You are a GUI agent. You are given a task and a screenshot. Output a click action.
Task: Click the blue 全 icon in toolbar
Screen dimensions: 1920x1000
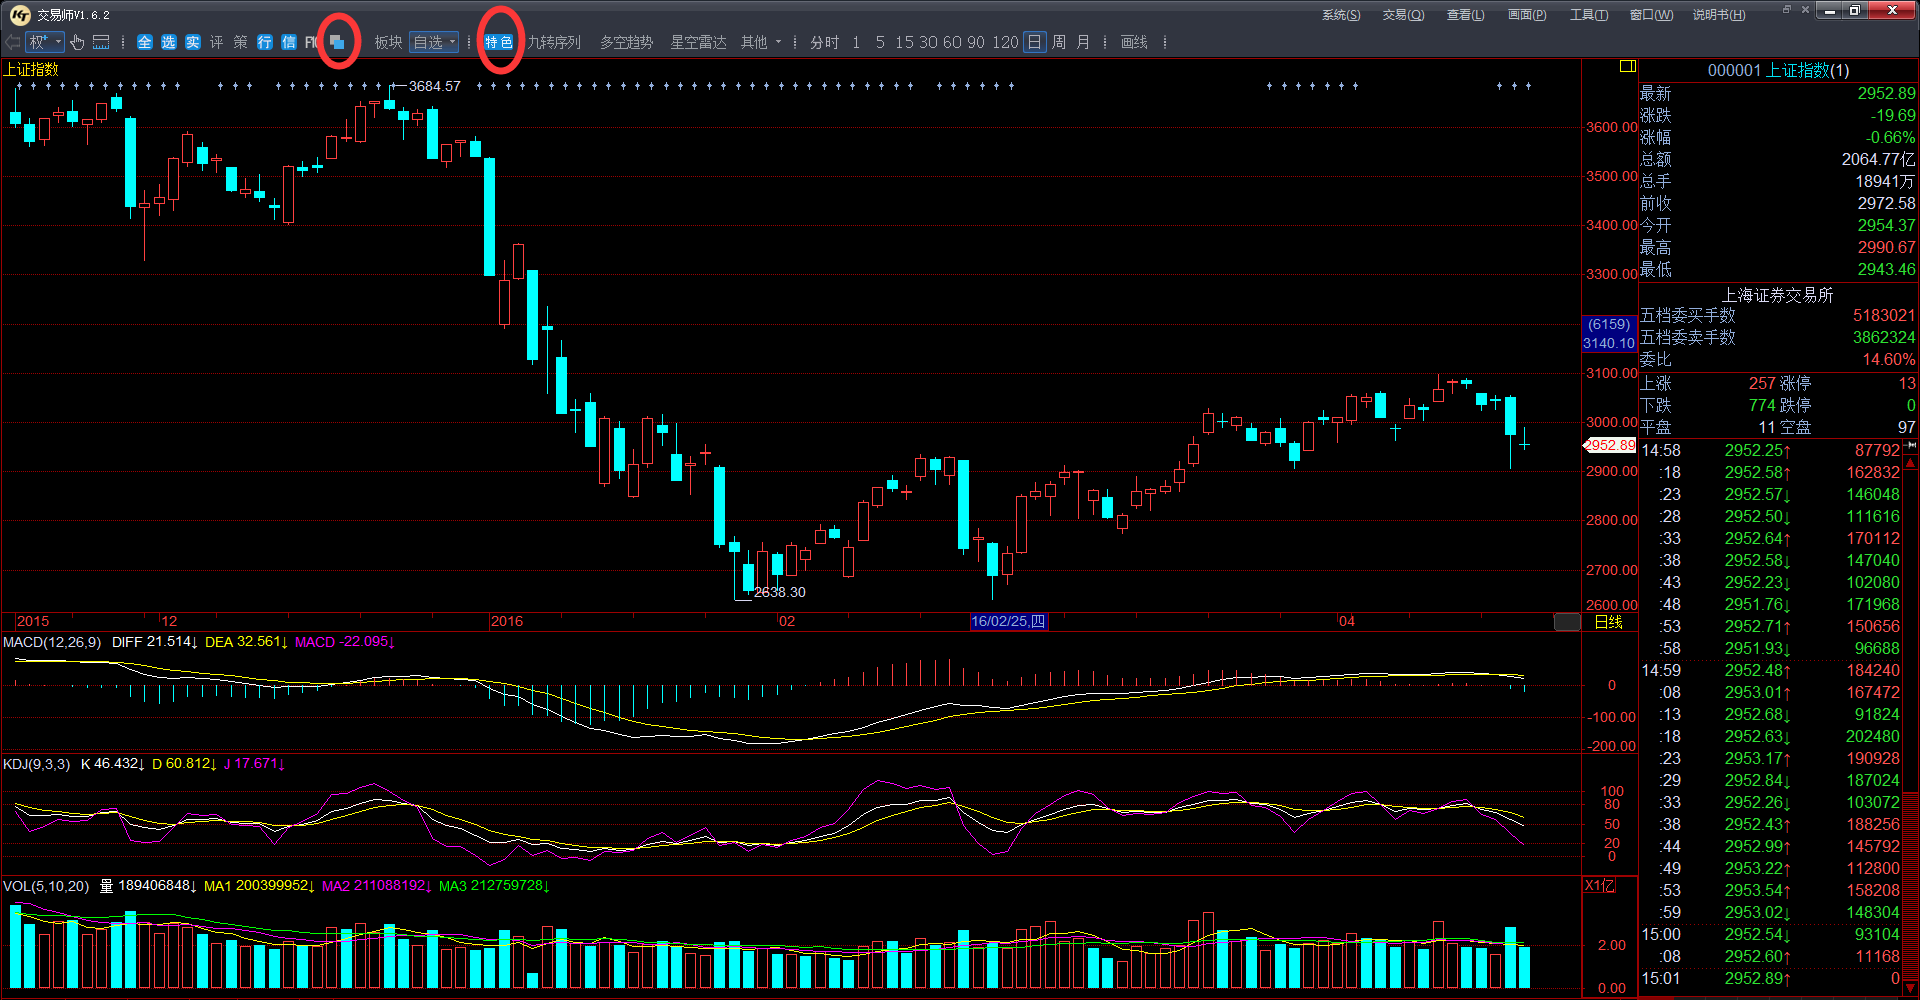[x=145, y=42]
